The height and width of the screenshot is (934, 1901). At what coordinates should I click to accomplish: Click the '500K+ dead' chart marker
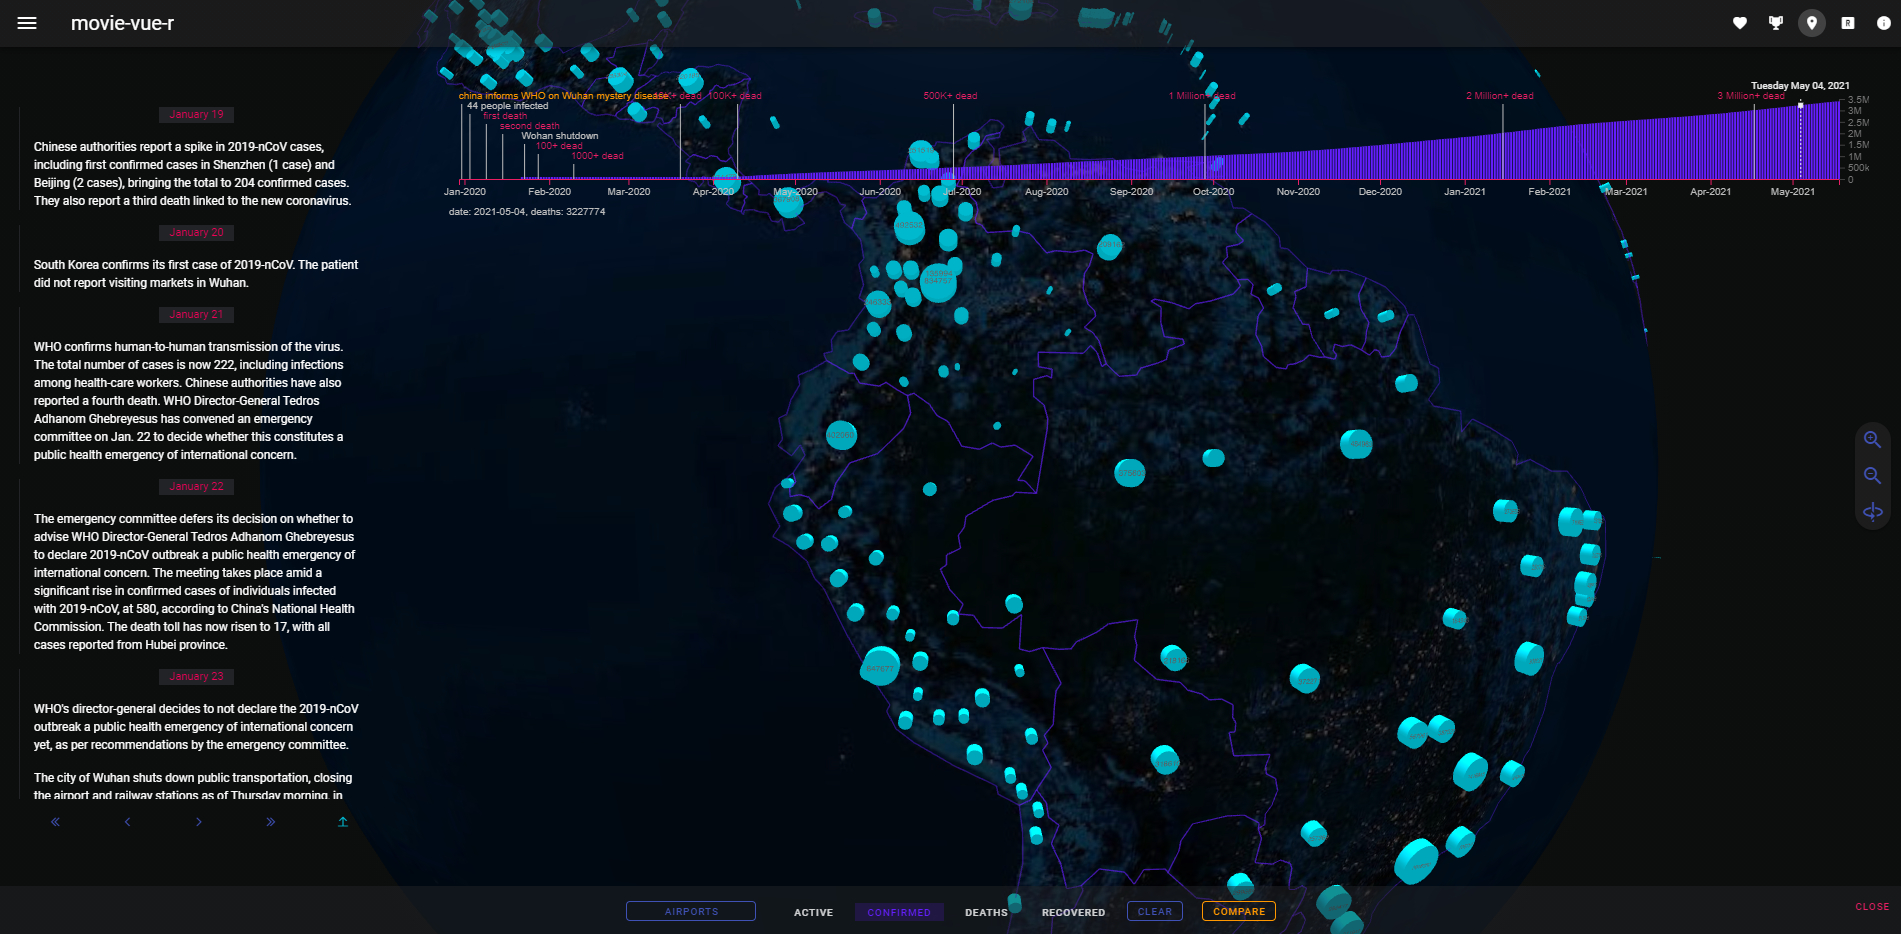(x=950, y=96)
